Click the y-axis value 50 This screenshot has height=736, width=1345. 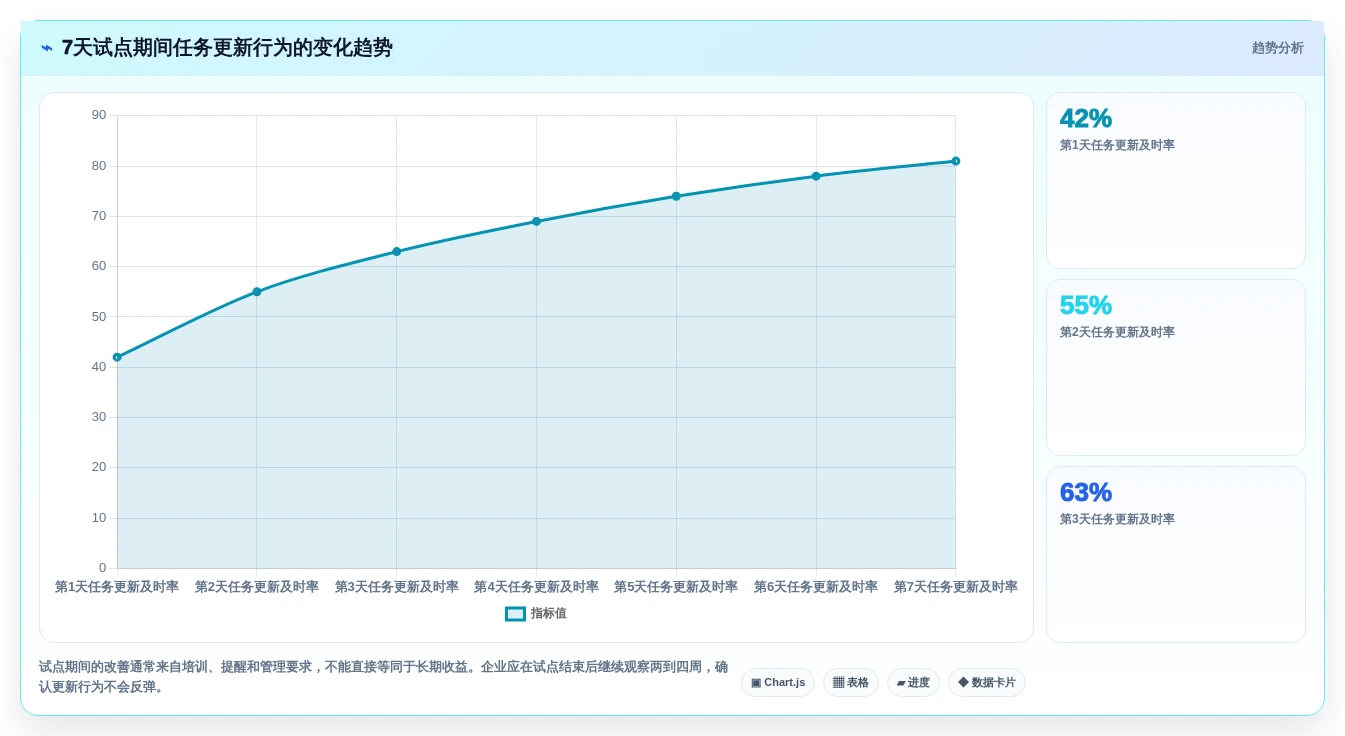coord(99,317)
